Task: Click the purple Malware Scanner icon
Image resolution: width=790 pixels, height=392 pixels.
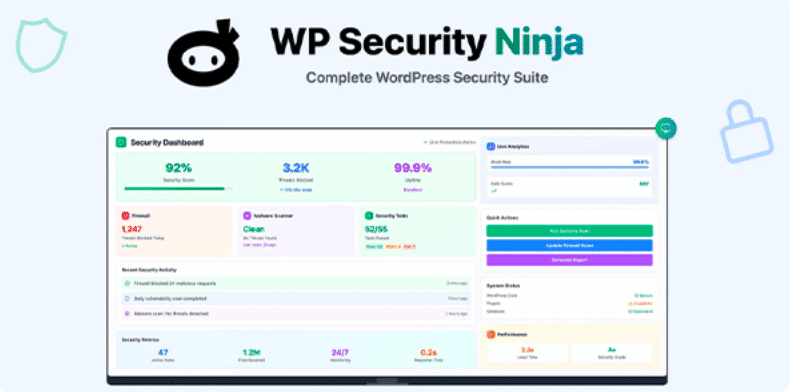Action: point(247,216)
